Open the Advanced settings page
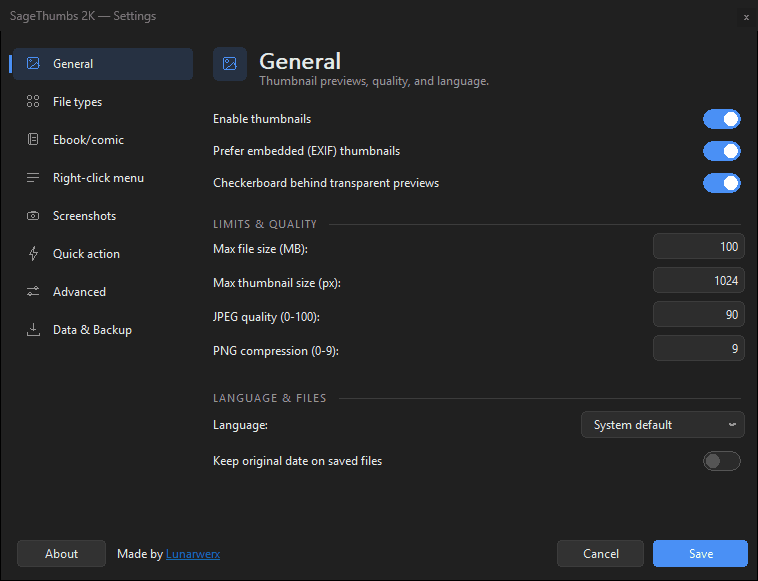 click(103, 291)
